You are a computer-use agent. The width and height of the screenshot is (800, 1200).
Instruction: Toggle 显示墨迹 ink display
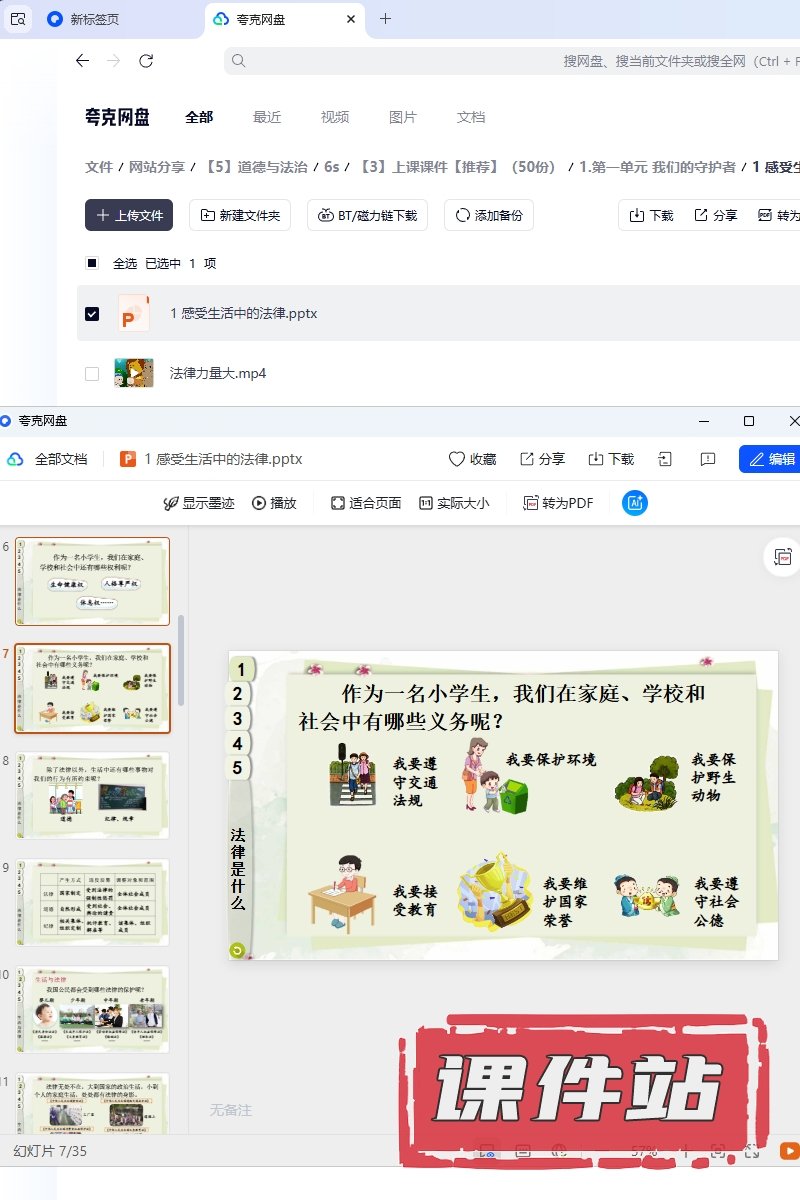tap(199, 503)
